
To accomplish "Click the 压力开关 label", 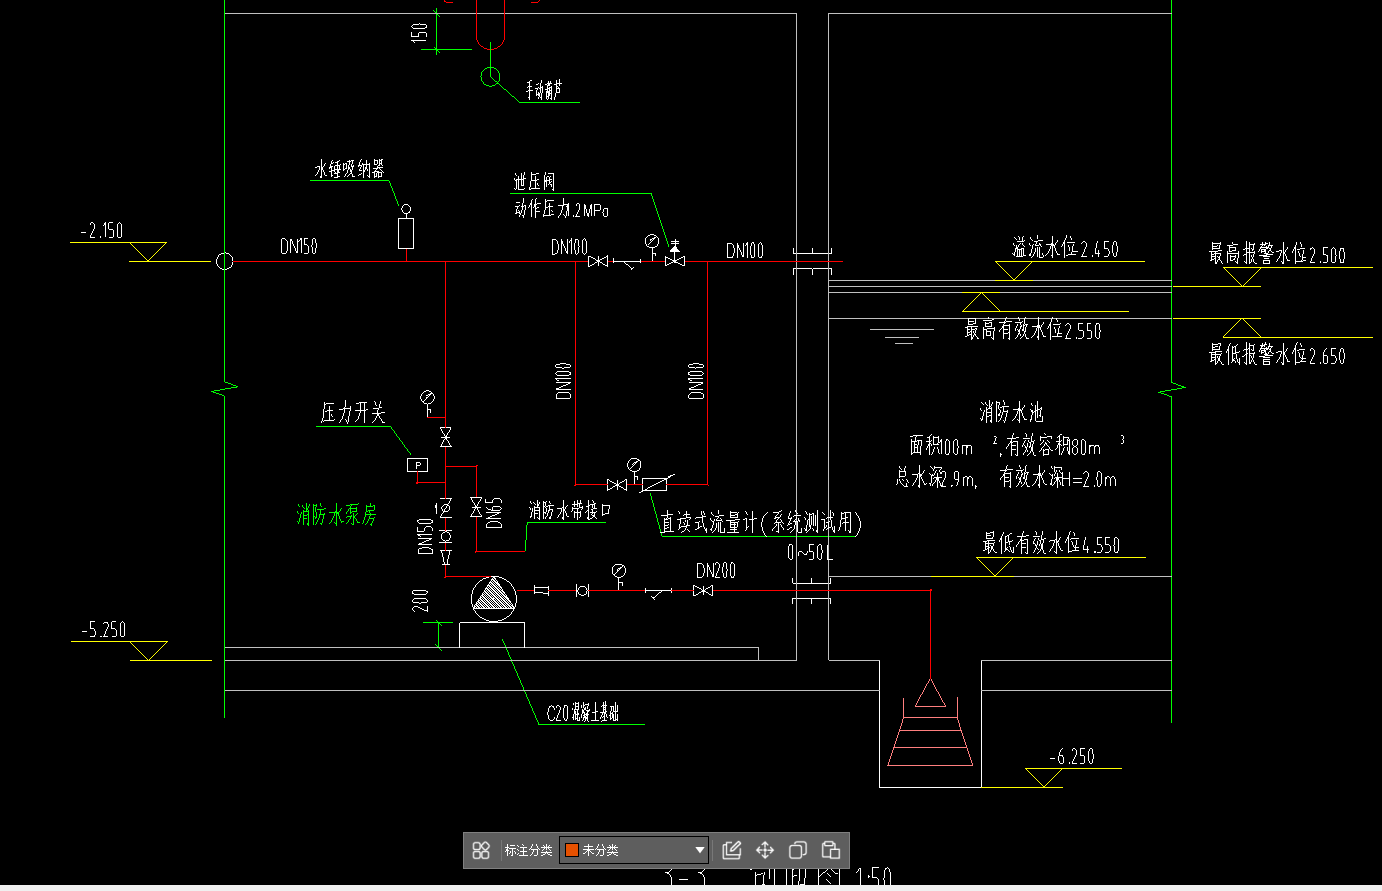I will 353,412.
